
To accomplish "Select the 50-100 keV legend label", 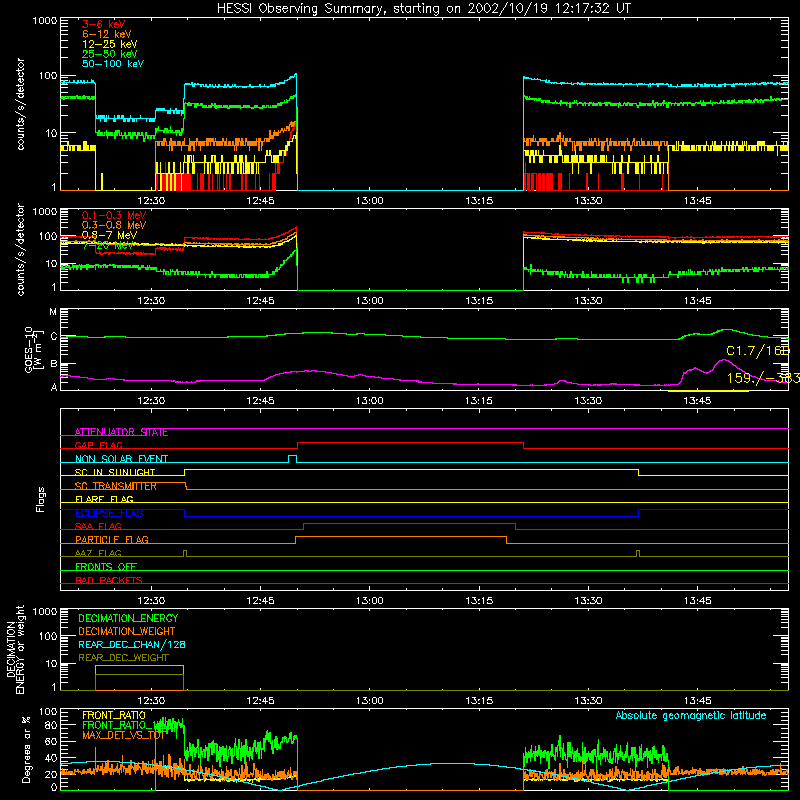I will point(113,64).
